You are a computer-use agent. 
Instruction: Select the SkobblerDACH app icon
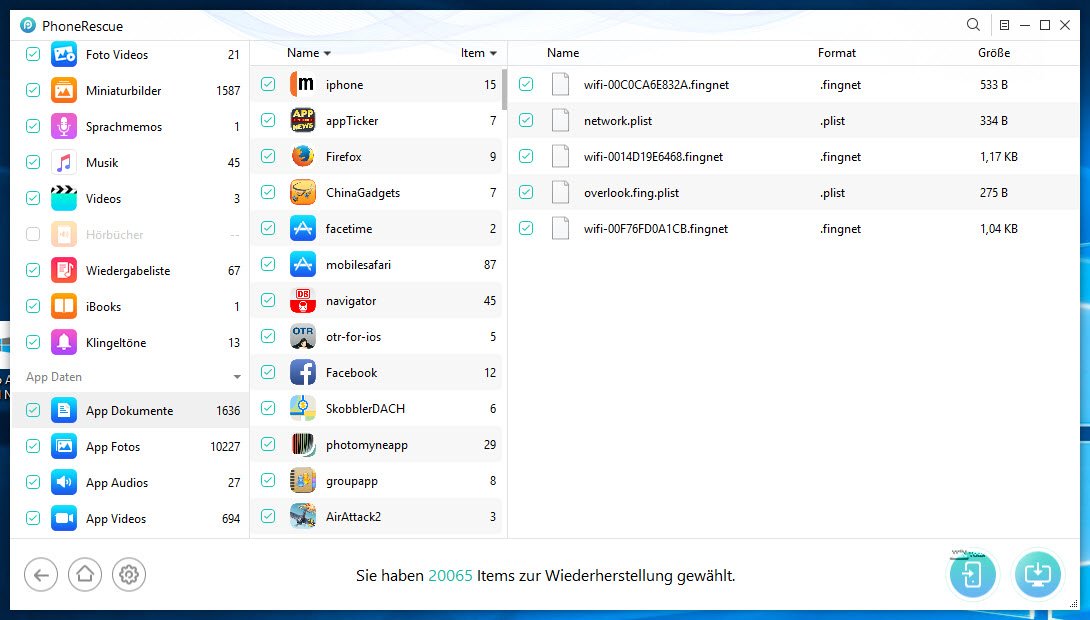(x=303, y=409)
